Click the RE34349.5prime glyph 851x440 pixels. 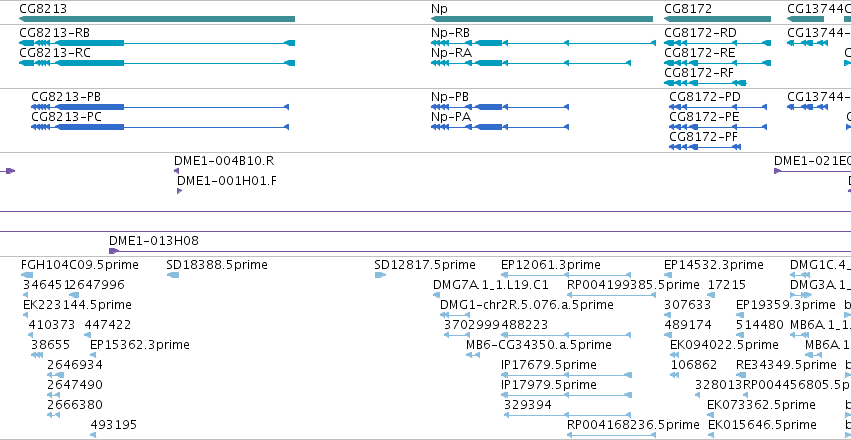click(740, 375)
